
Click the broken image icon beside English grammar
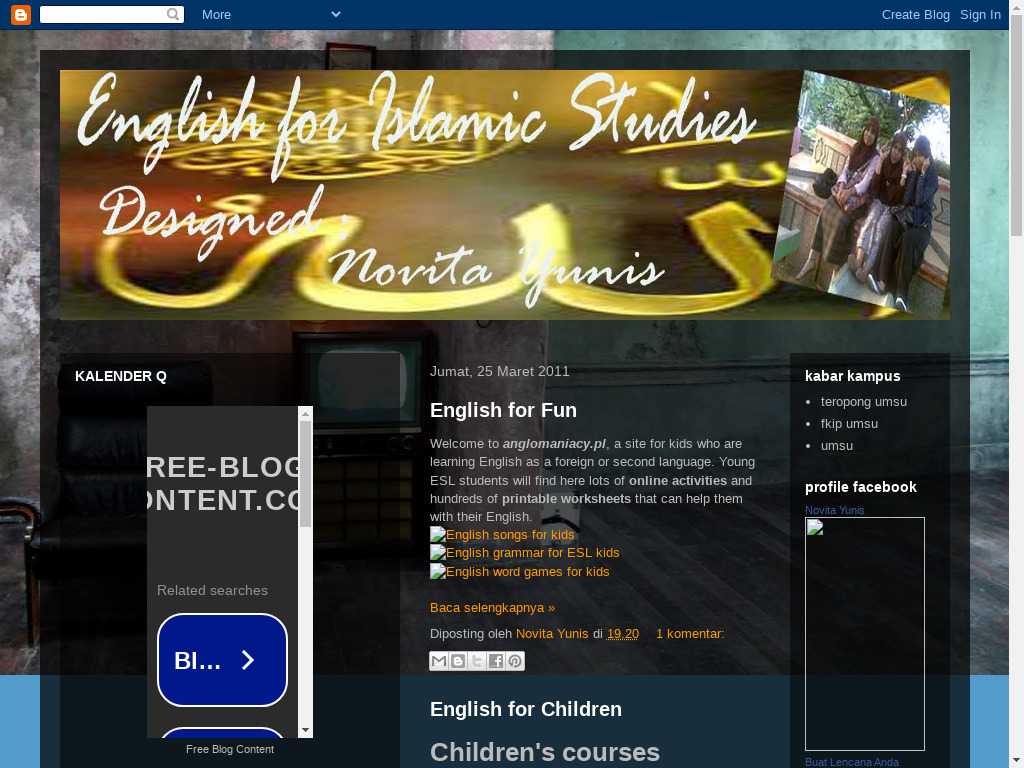tap(438, 553)
